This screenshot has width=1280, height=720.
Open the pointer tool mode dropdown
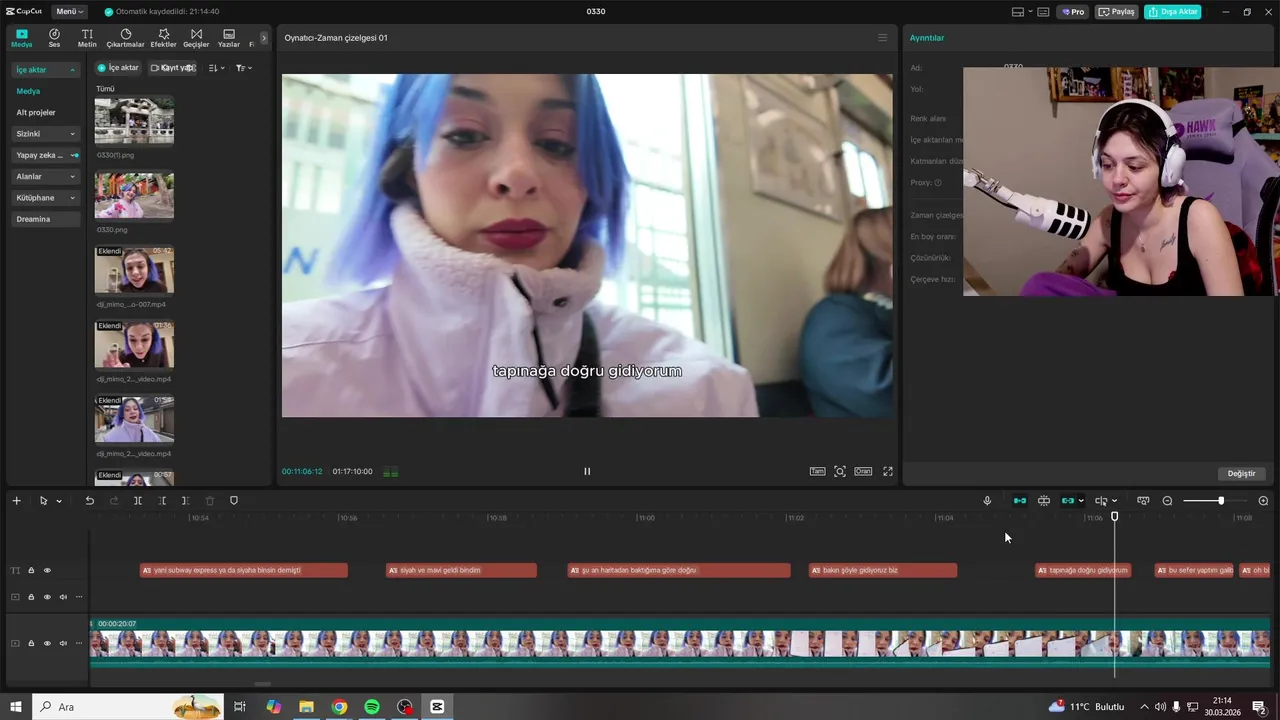pyautogui.click(x=59, y=501)
